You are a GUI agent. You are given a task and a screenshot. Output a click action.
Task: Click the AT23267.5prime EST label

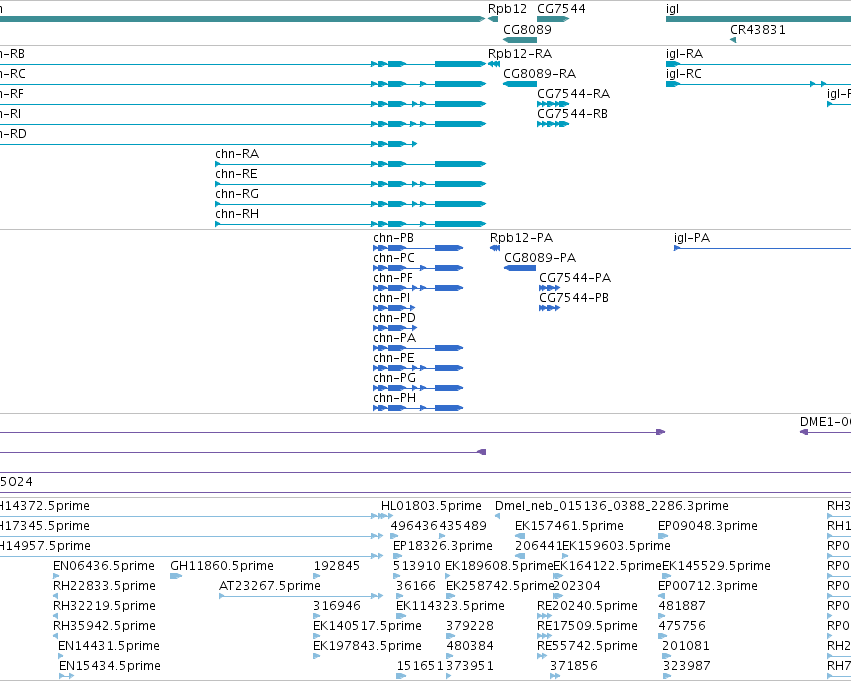tap(270, 586)
